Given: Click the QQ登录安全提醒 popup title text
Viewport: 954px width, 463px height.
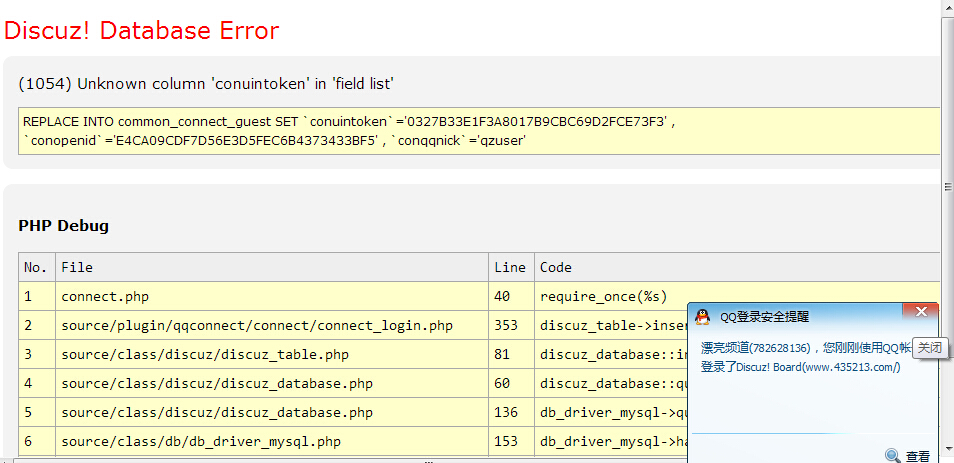Looking at the screenshot, I should pyautogui.click(x=765, y=317).
